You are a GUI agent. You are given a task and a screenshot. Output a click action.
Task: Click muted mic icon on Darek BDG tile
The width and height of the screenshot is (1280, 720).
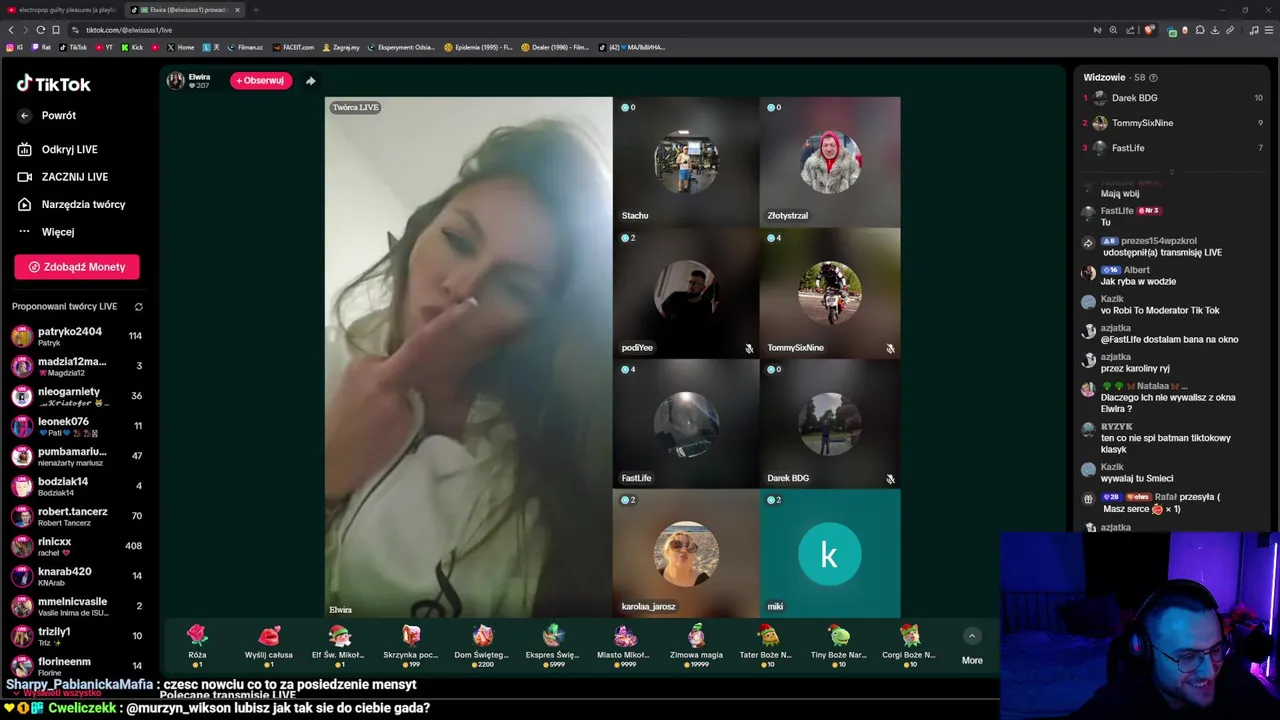[x=890, y=478]
